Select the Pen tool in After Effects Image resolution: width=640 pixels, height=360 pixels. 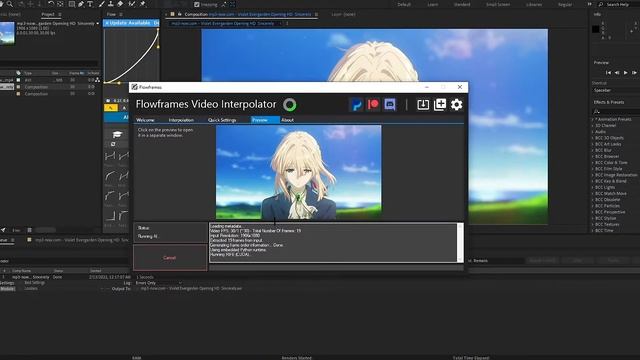click(81, 4)
